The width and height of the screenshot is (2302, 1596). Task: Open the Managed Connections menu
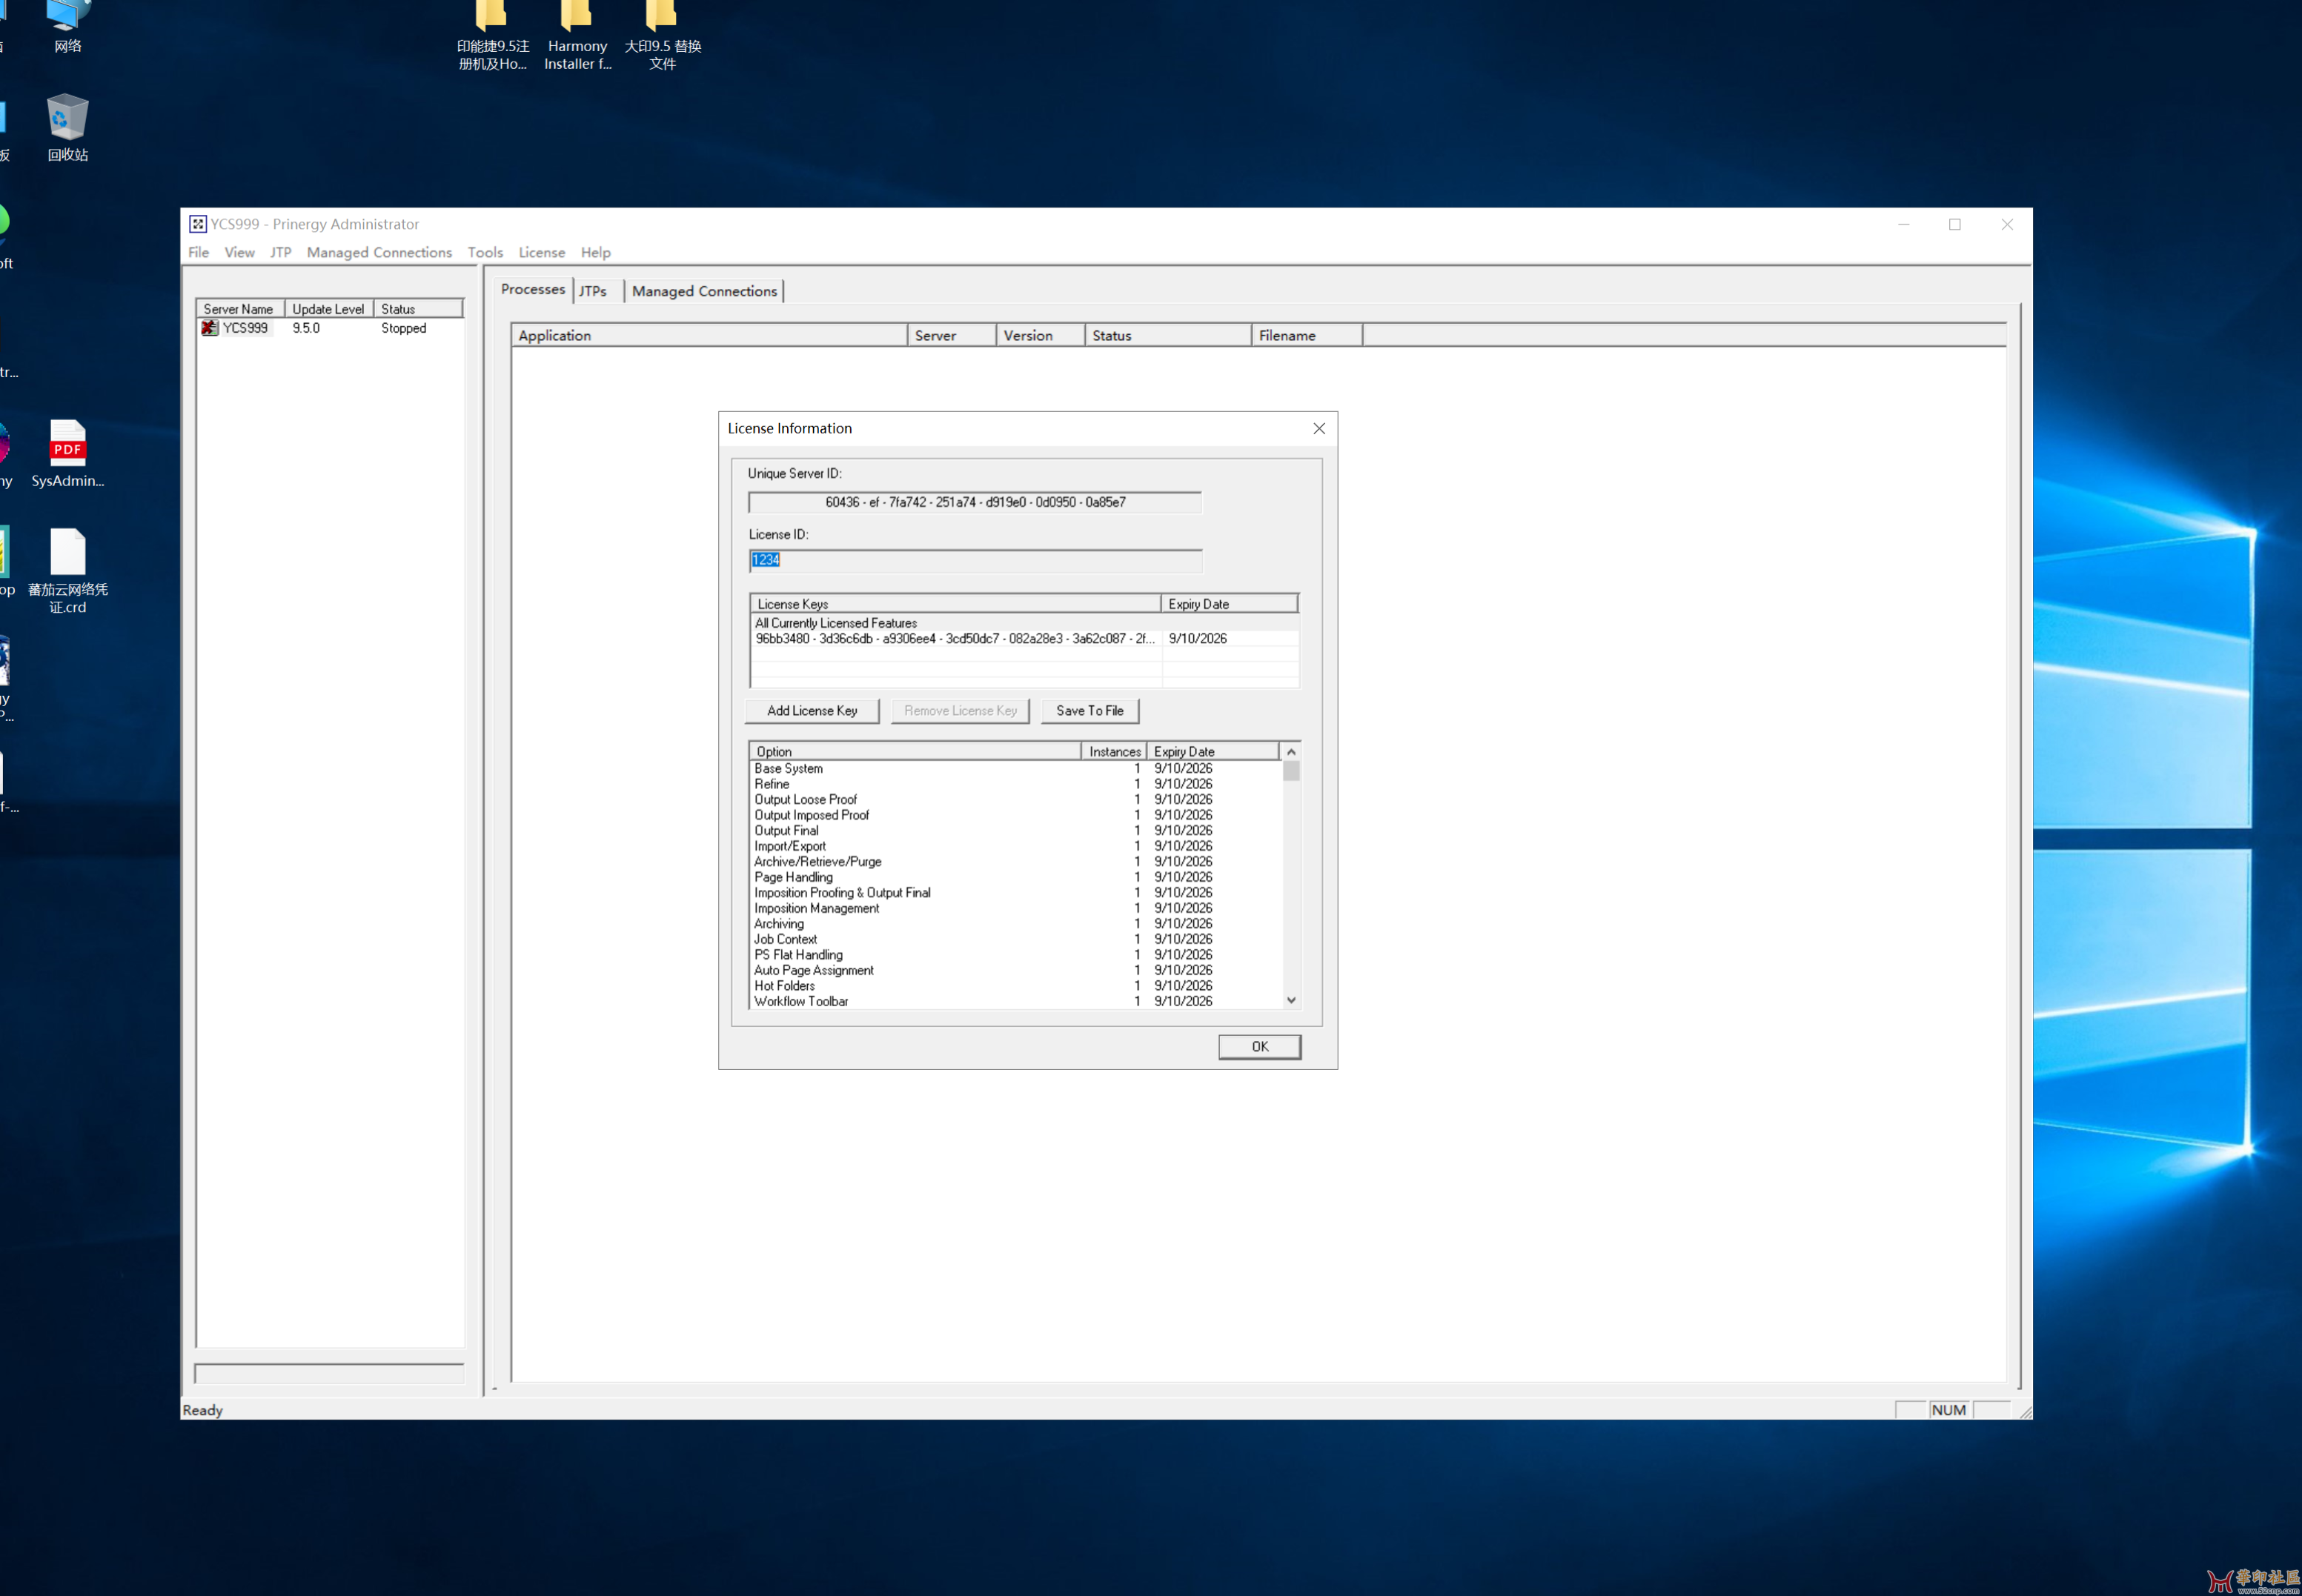[379, 252]
